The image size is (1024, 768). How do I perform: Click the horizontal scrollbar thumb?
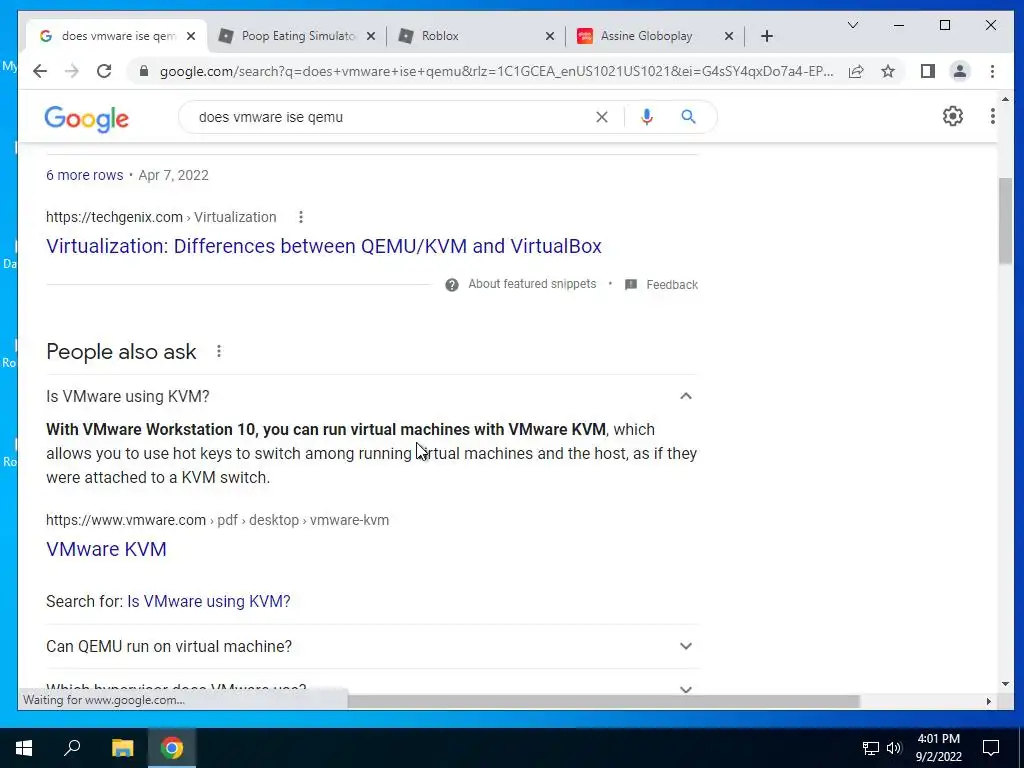point(603,701)
